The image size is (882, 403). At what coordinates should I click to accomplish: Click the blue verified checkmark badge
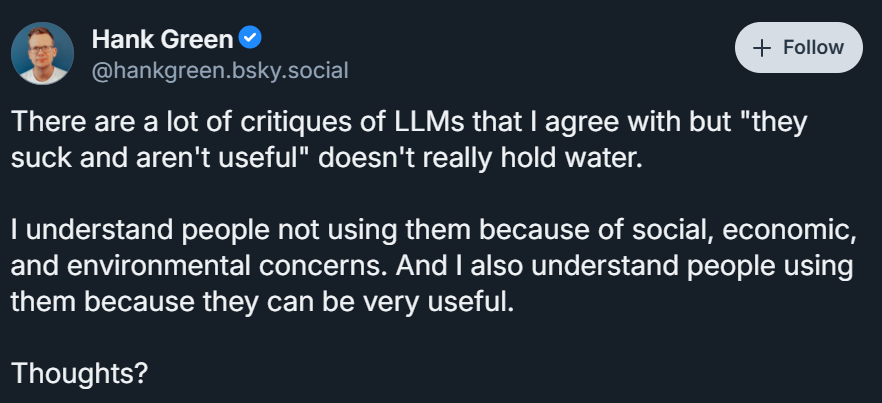250,41
